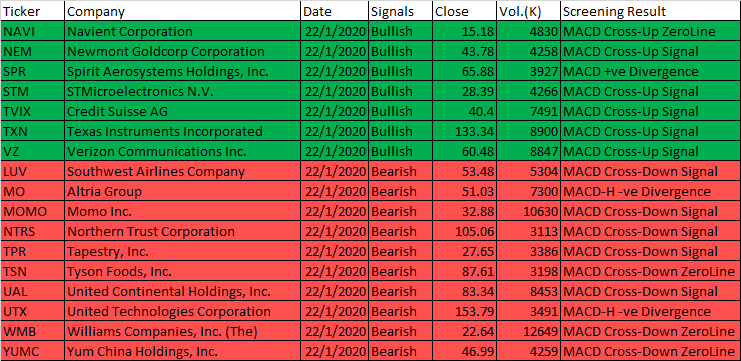The width and height of the screenshot is (741, 361).
Task: Select the Vol.(K) header cell
Action: [x=528, y=11]
